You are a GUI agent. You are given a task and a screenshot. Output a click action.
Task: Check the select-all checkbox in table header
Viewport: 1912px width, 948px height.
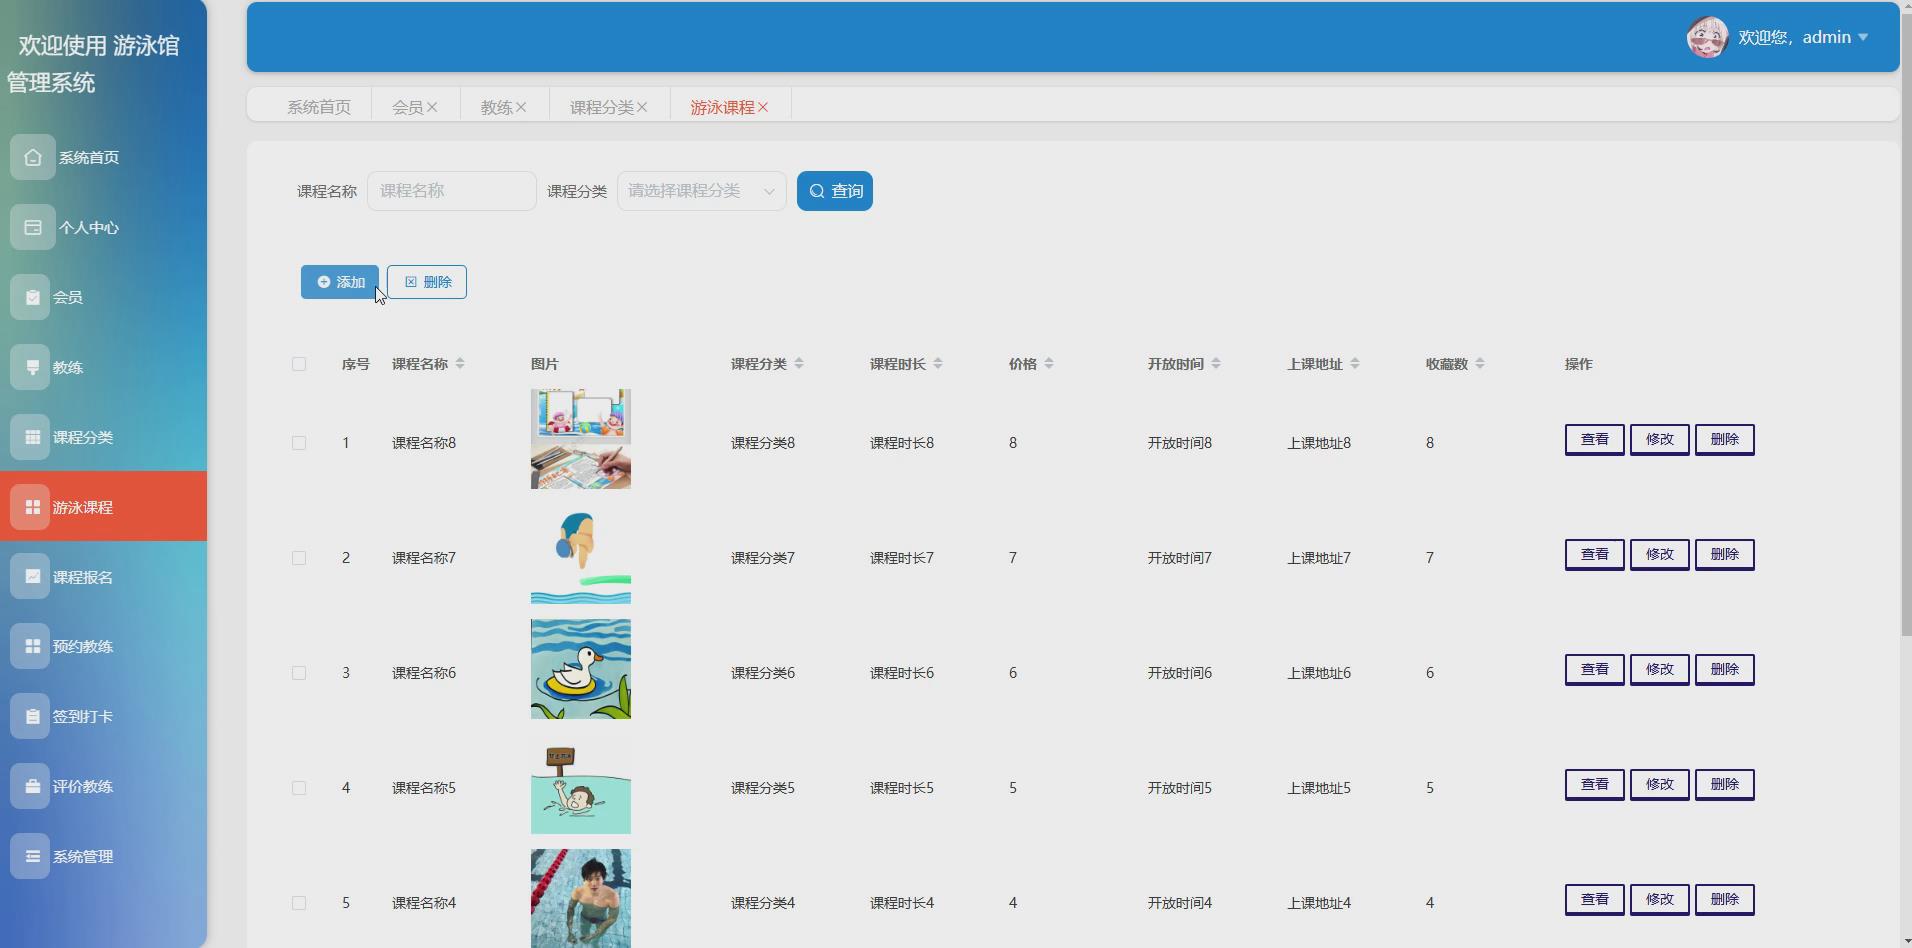click(298, 363)
